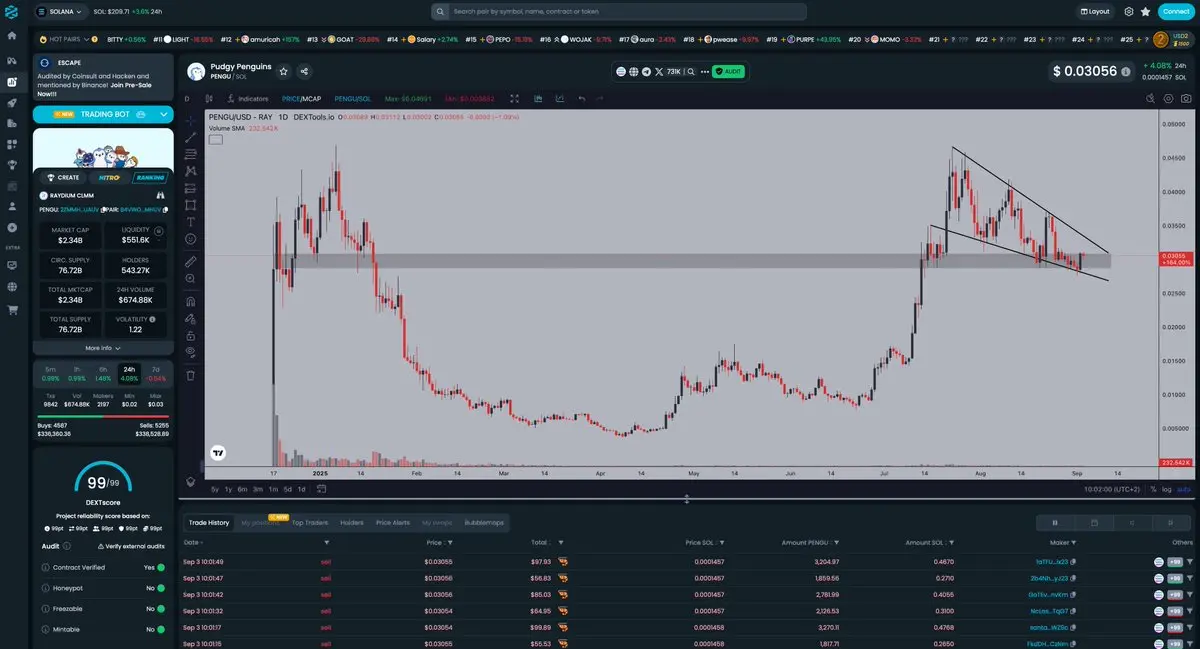Select the 24h stats timeframe
The image size is (1200, 649).
coord(129,374)
